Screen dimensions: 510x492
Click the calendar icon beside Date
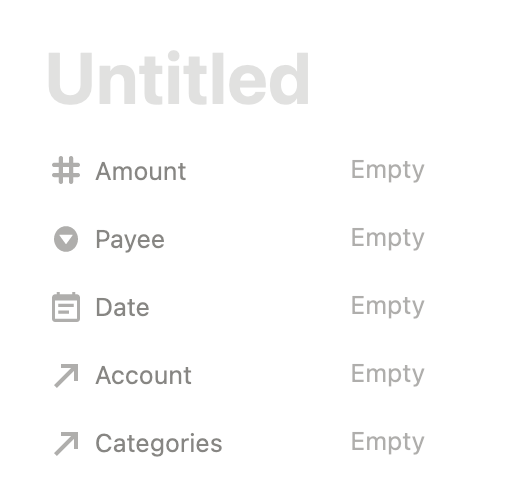point(66,307)
